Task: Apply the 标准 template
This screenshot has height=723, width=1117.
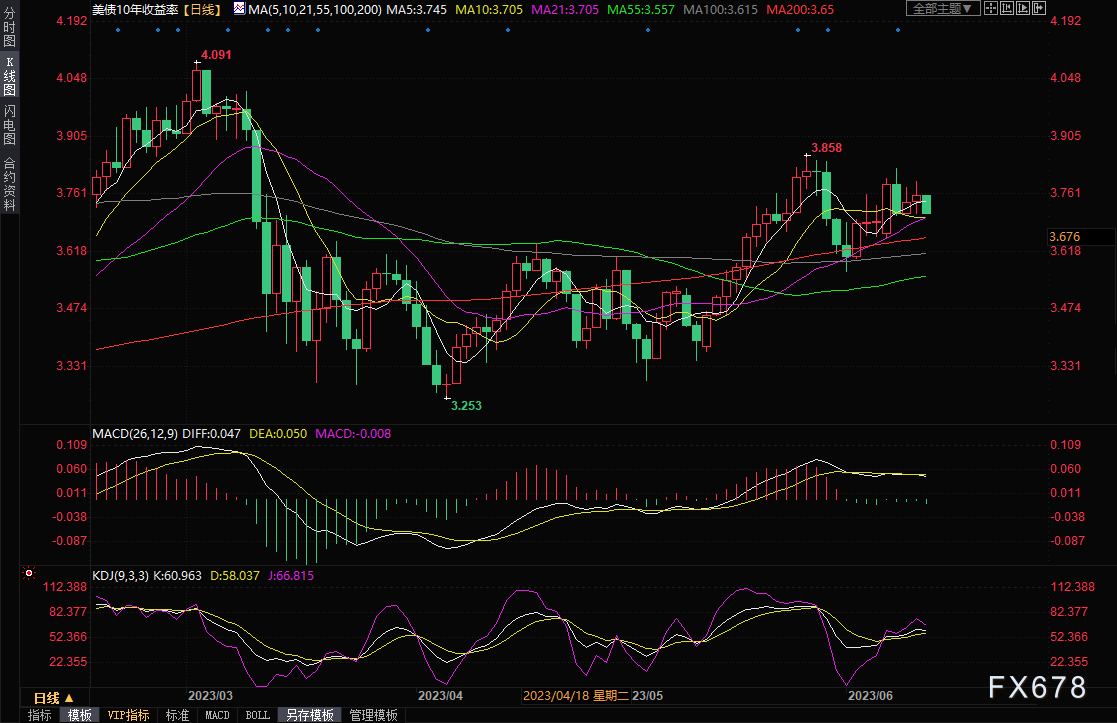Action: (x=177, y=715)
